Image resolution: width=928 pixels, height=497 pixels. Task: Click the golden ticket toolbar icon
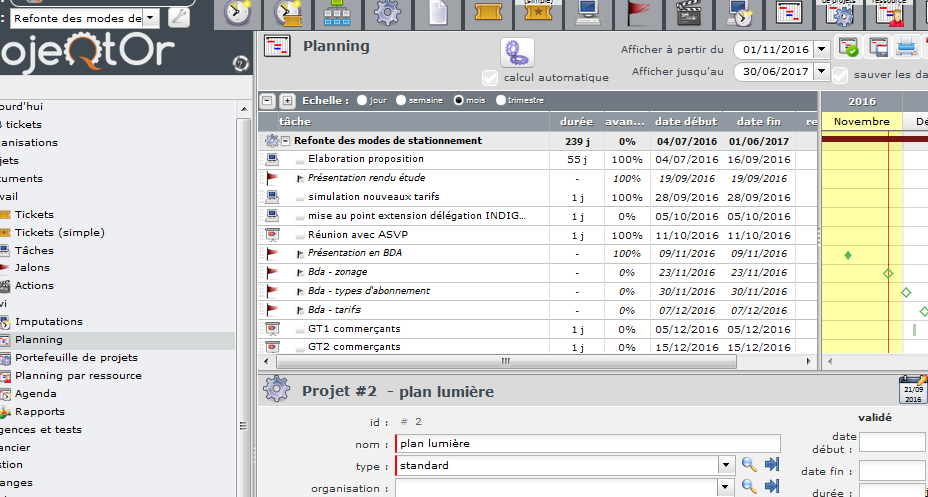[x=486, y=13]
